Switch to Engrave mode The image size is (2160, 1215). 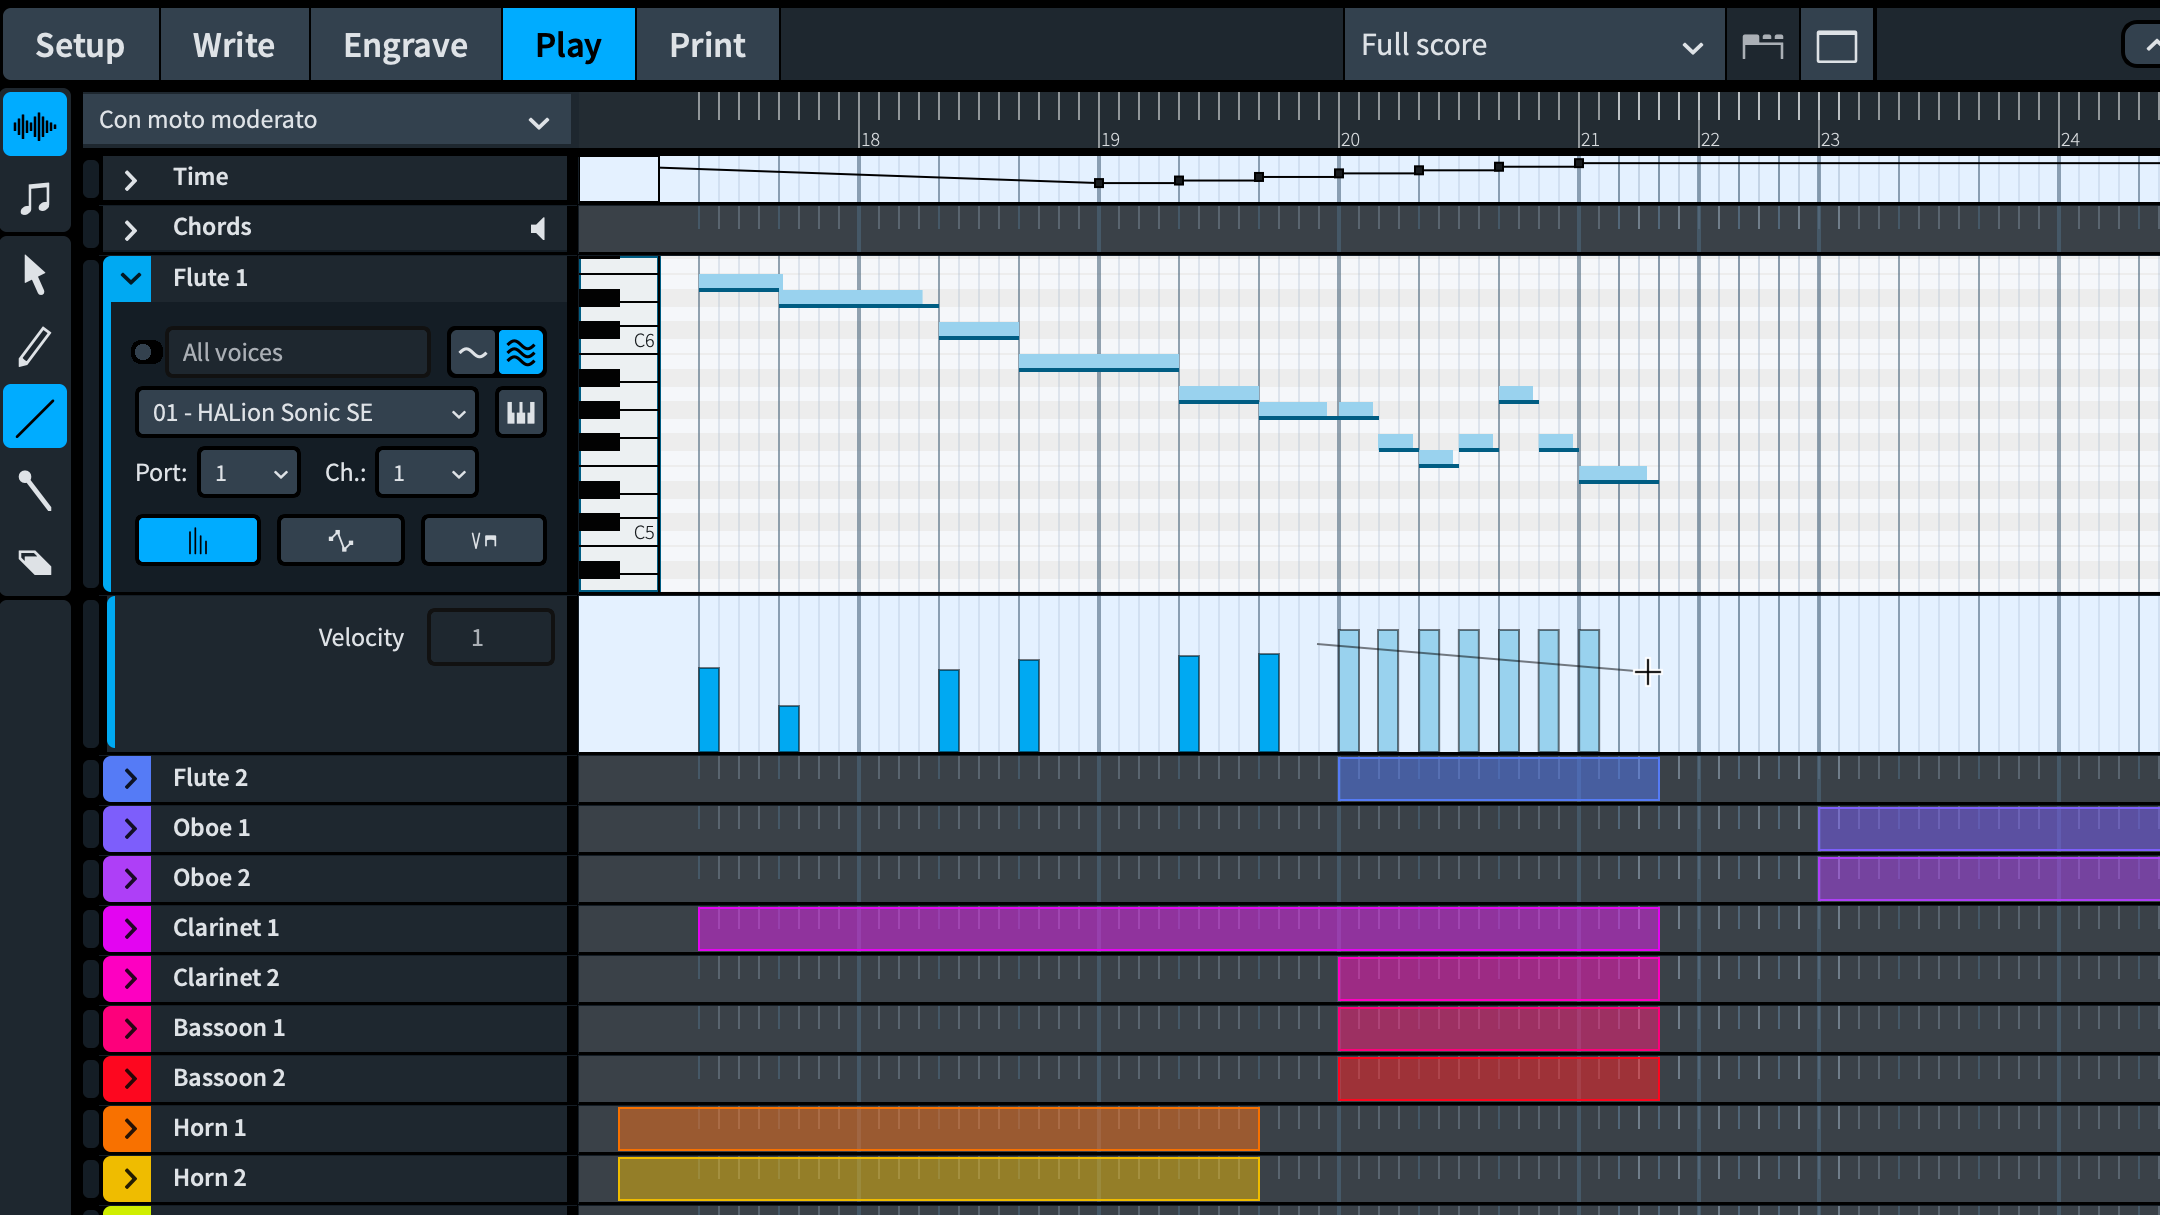[x=406, y=45]
